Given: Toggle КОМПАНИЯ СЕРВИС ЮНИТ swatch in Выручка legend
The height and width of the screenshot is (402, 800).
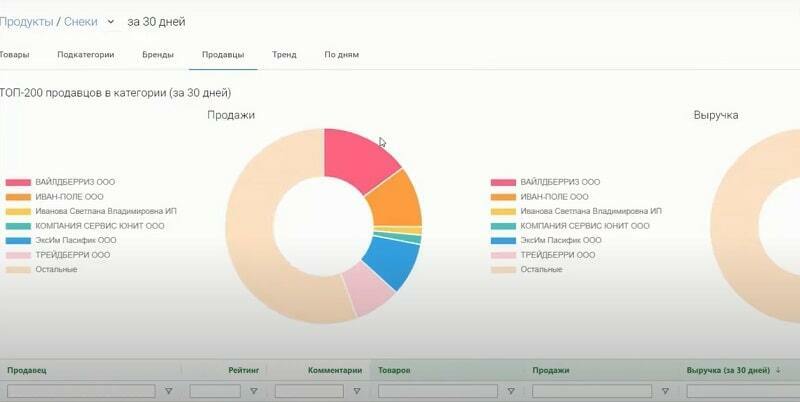Looking at the screenshot, I should pos(504,226).
